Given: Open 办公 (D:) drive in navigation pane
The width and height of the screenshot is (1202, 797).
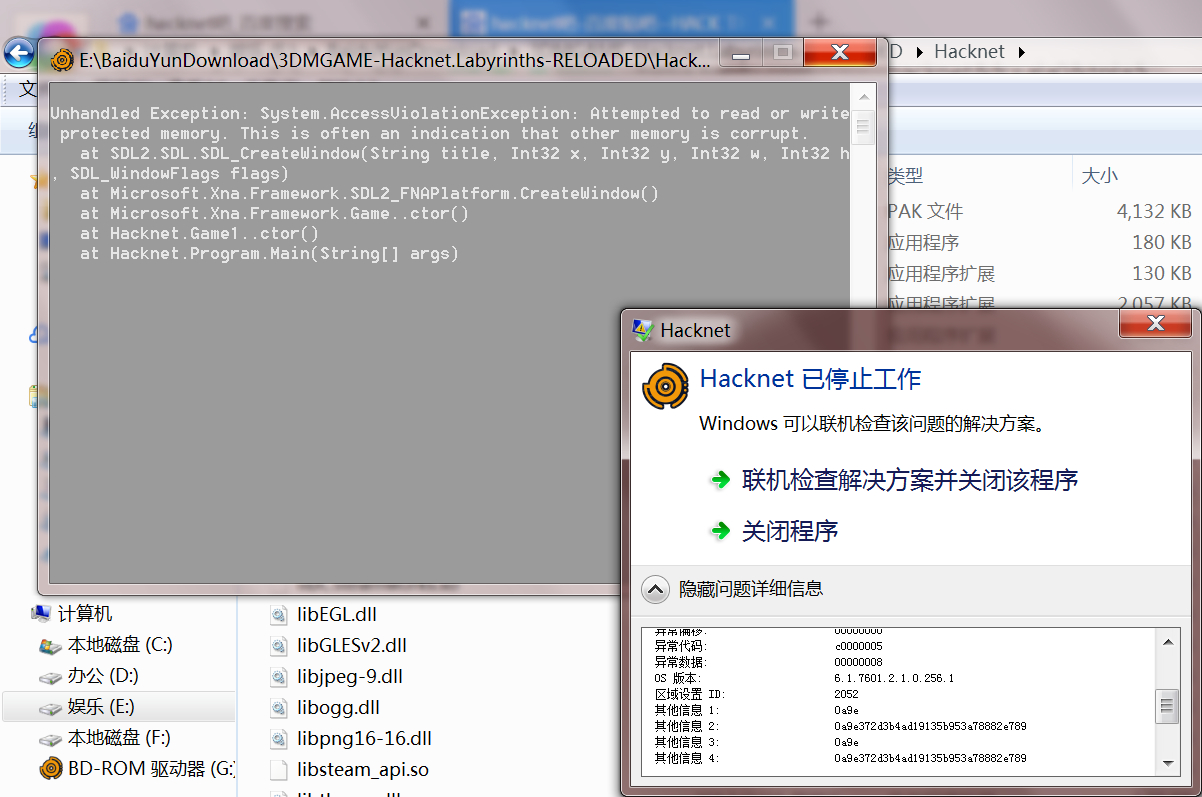Looking at the screenshot, I should [x=103, y=676].
